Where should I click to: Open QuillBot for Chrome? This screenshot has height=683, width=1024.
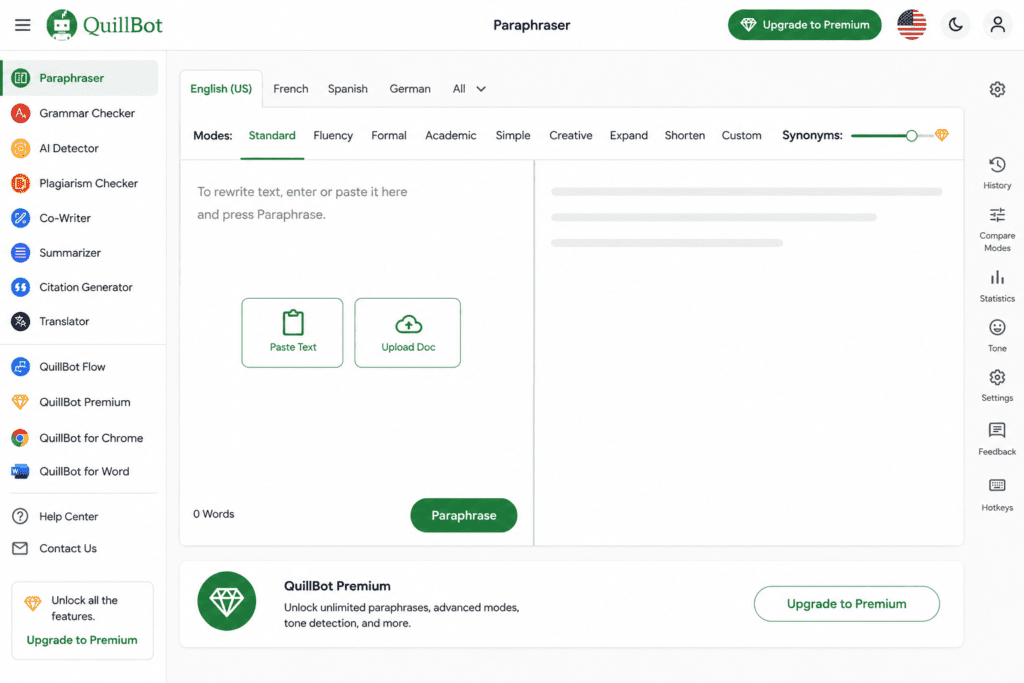click(x=79, y=438)
